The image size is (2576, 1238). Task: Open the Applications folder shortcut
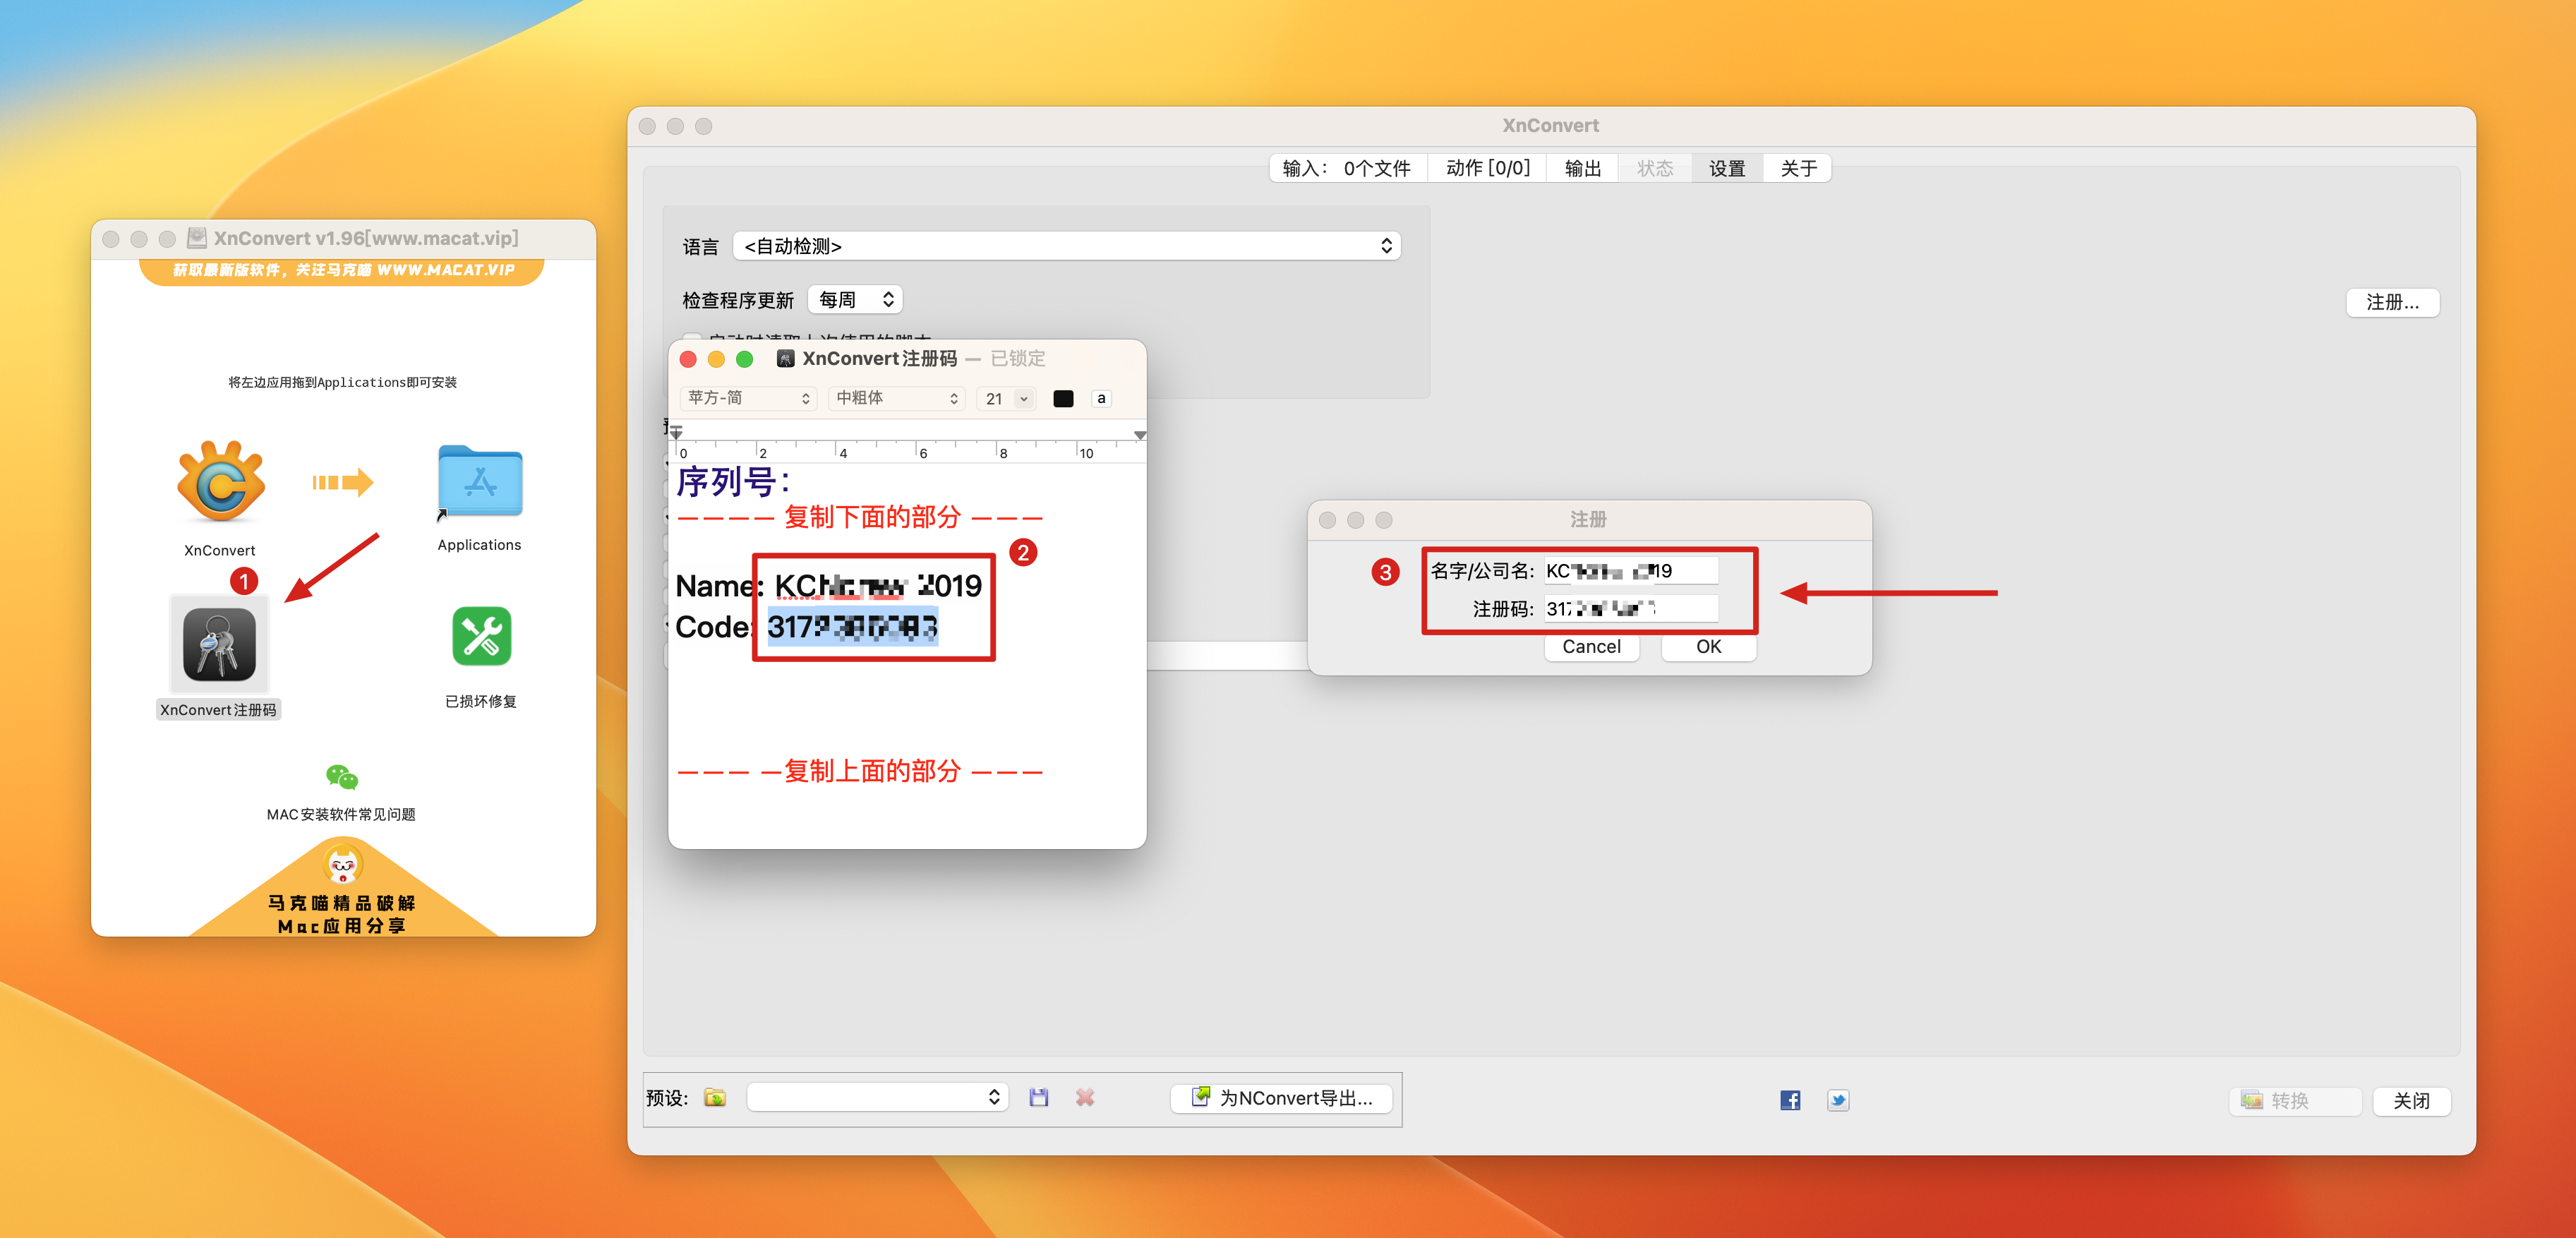480,481
